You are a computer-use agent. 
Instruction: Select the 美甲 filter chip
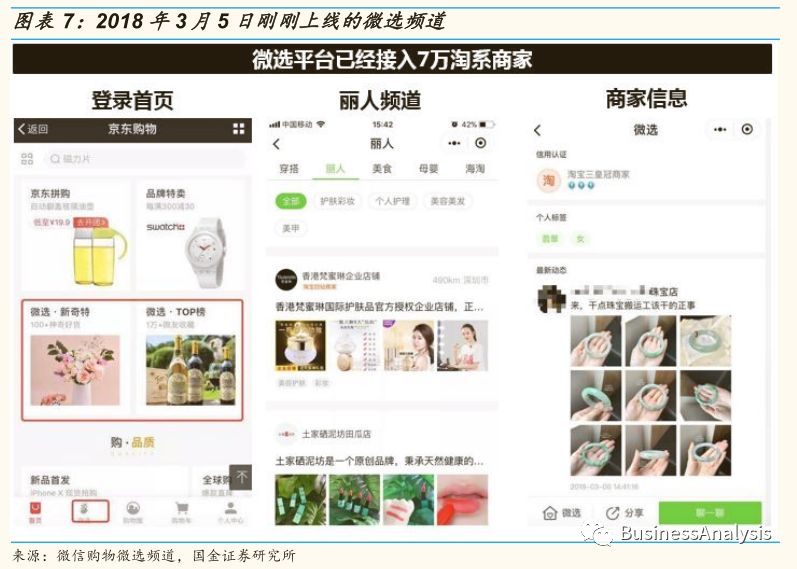(291, 229)
